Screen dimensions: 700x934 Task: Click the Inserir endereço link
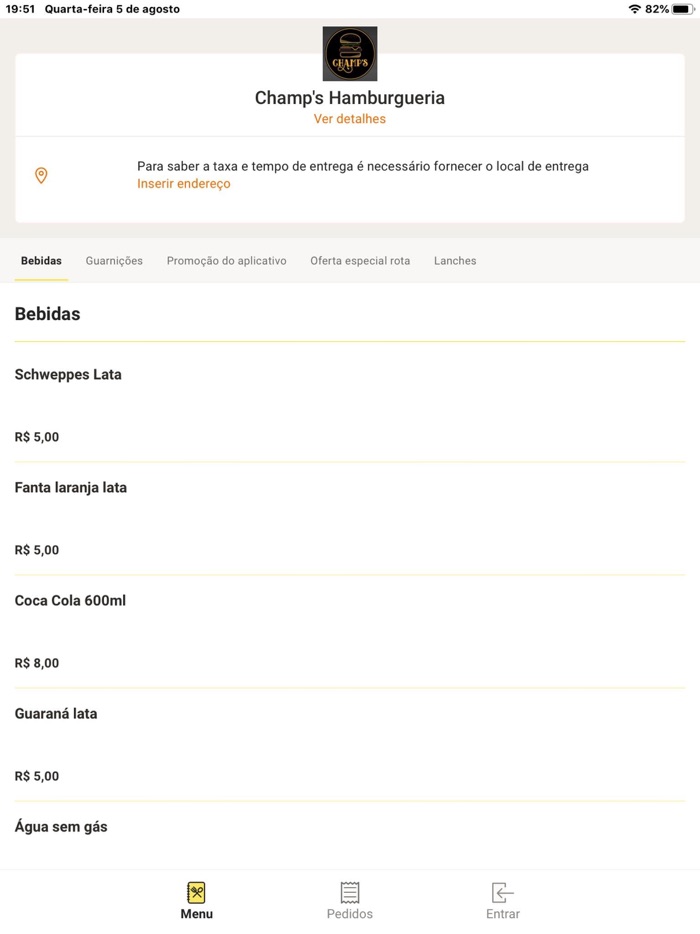coord(184,184)
